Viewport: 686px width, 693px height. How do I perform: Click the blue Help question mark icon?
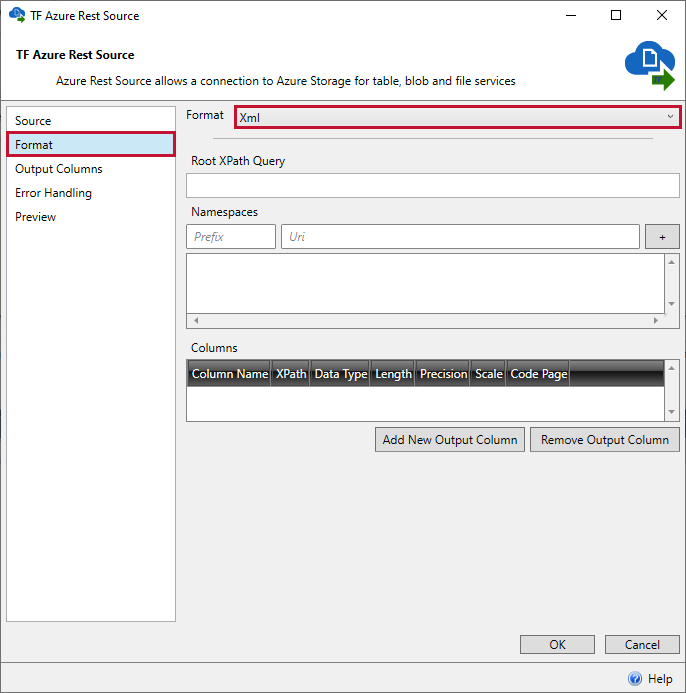click(x=635, y=678)
